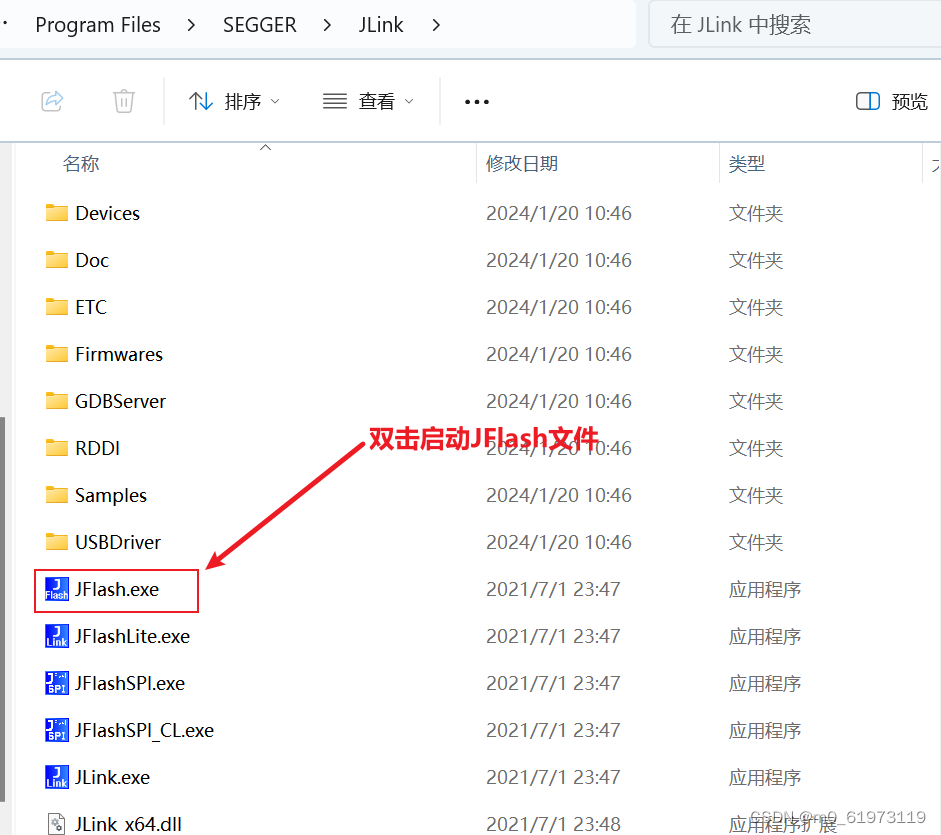
Task: Click the left pane vertical scrollbar
Action: click(x=2, y=609)
